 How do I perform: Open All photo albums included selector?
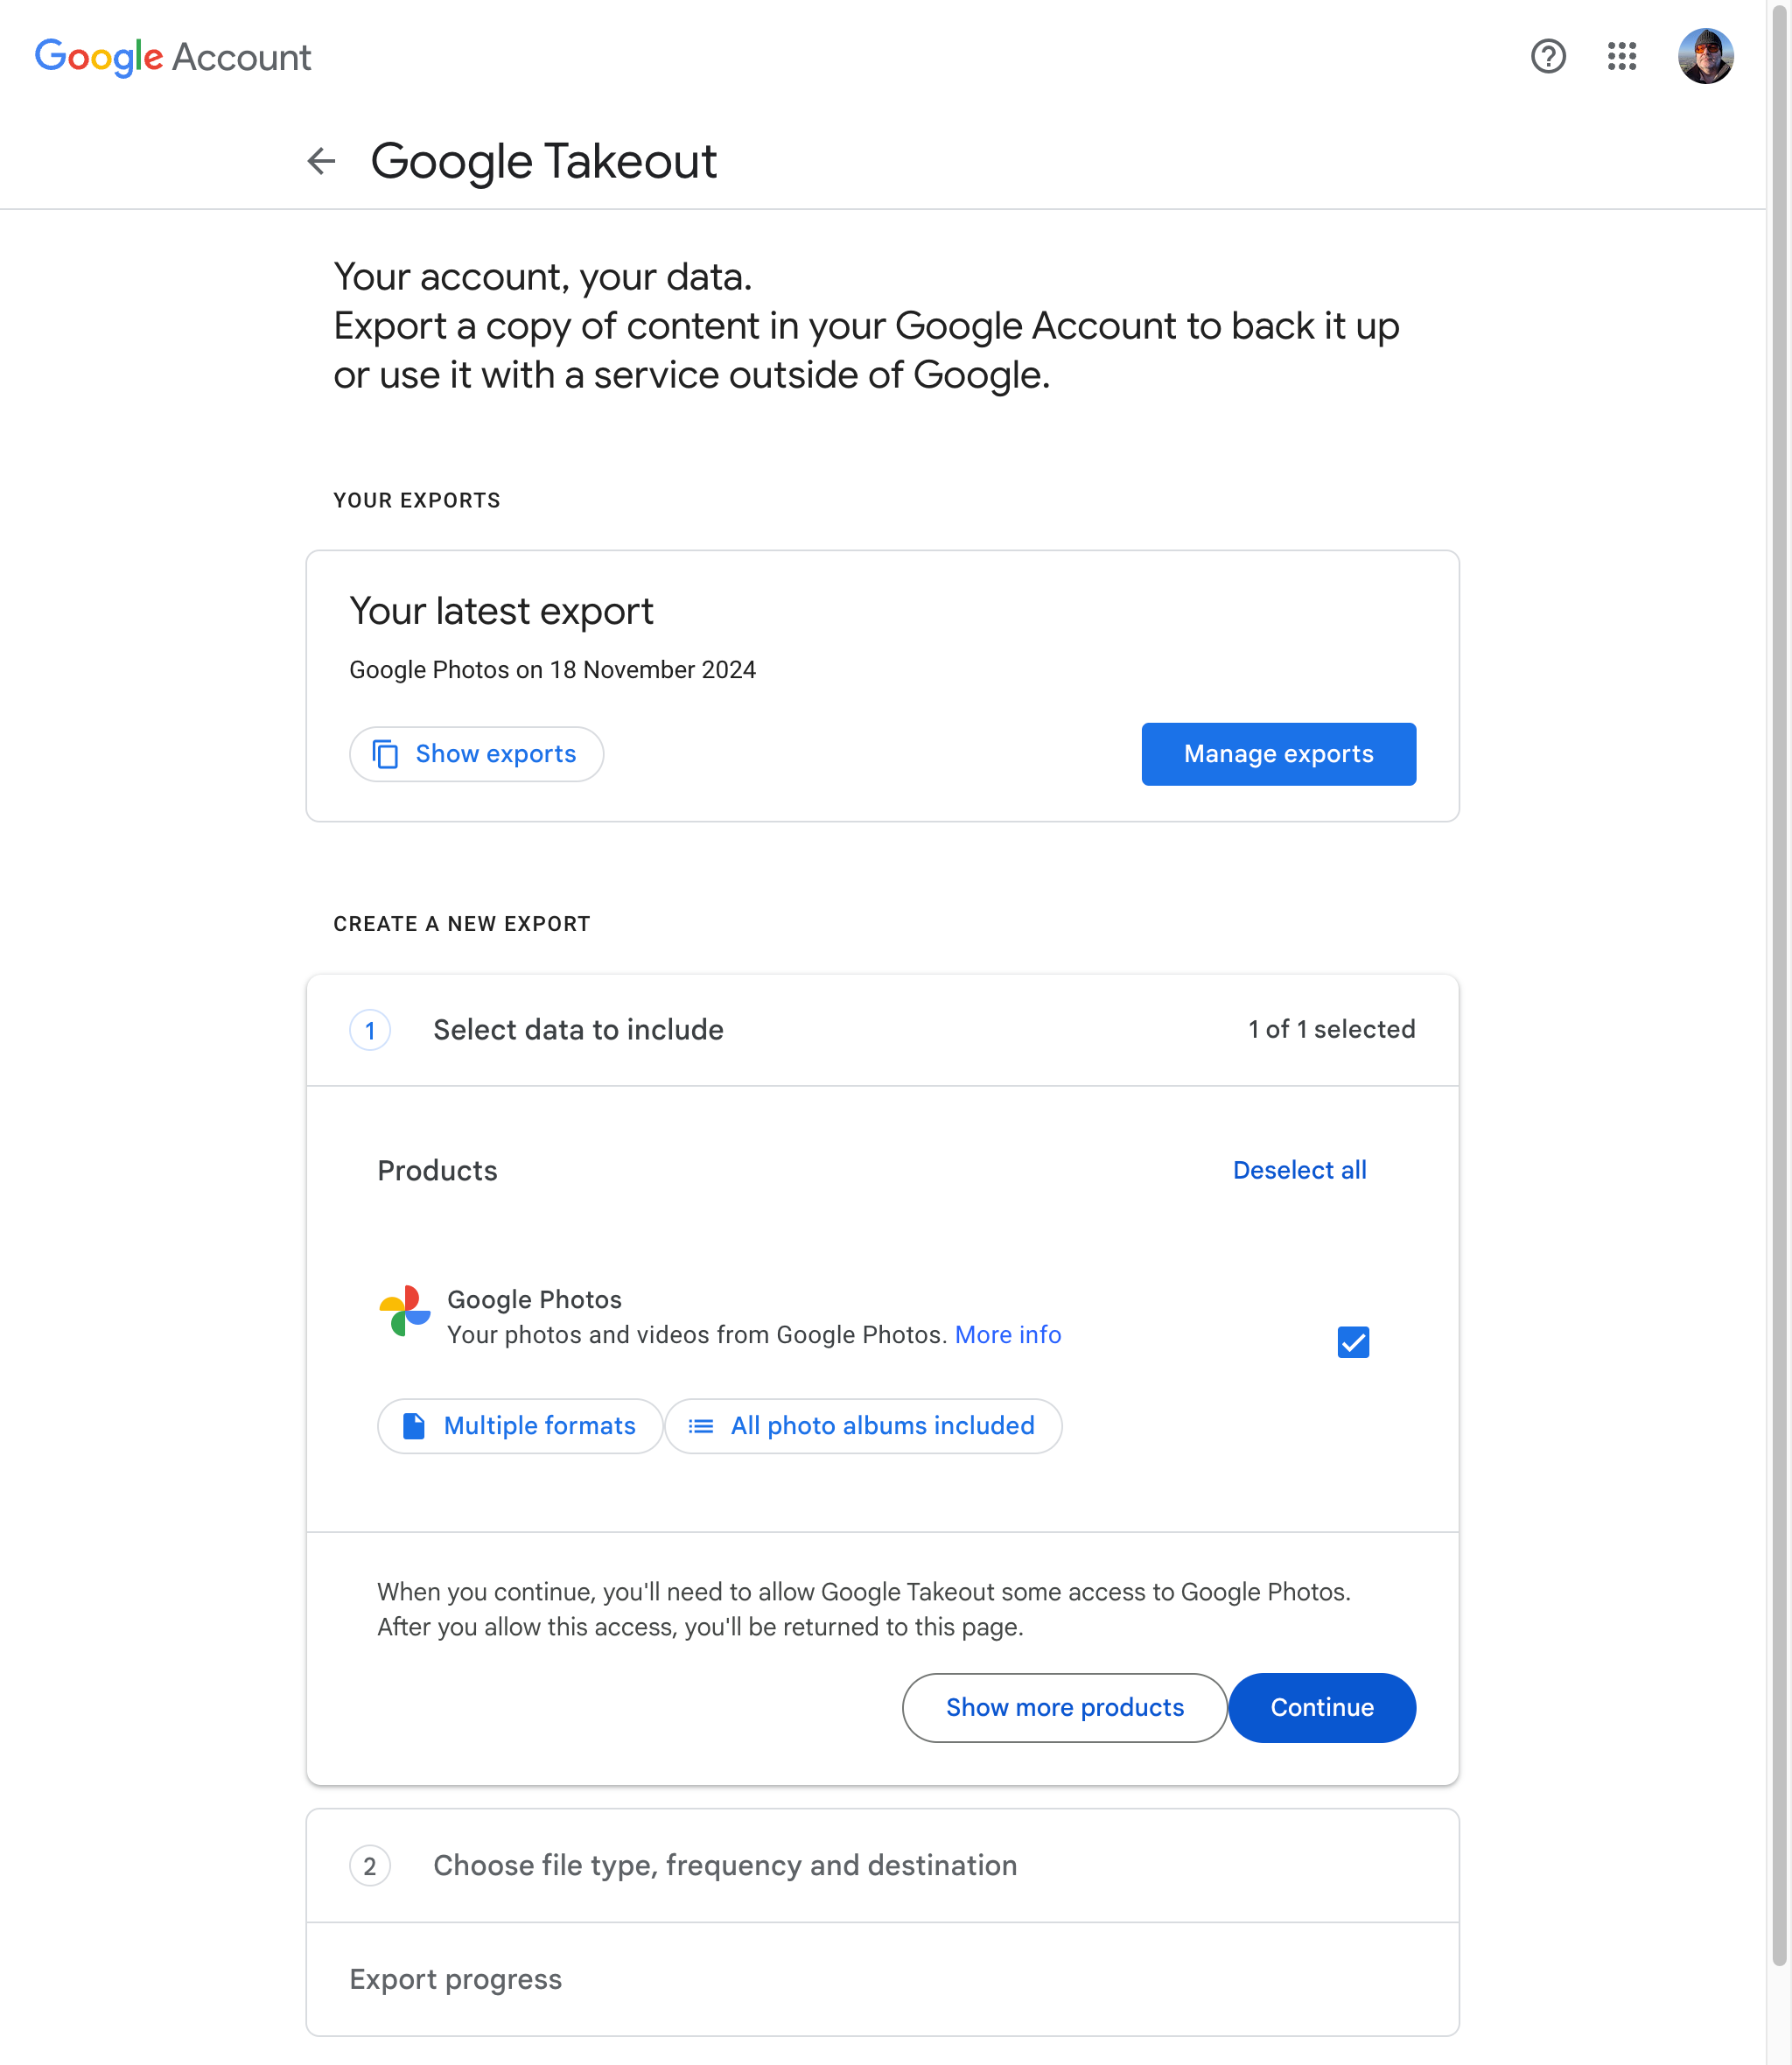click(x=863, y=1426)
